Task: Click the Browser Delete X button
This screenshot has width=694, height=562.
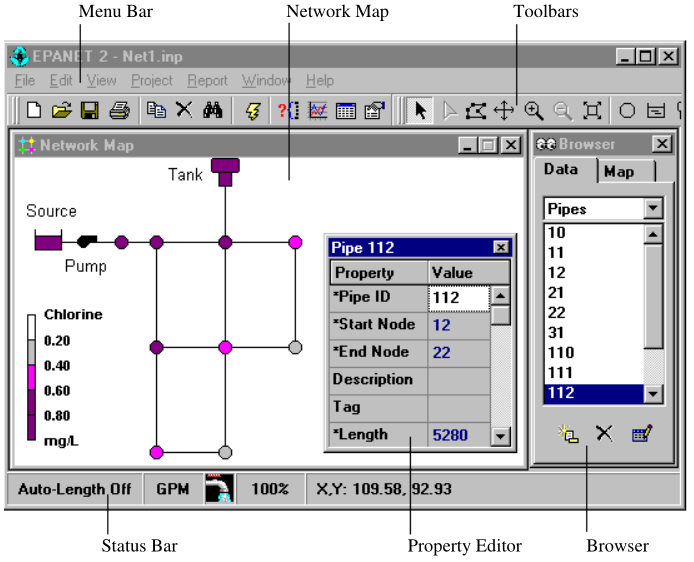Action: (x=604, y=434)
